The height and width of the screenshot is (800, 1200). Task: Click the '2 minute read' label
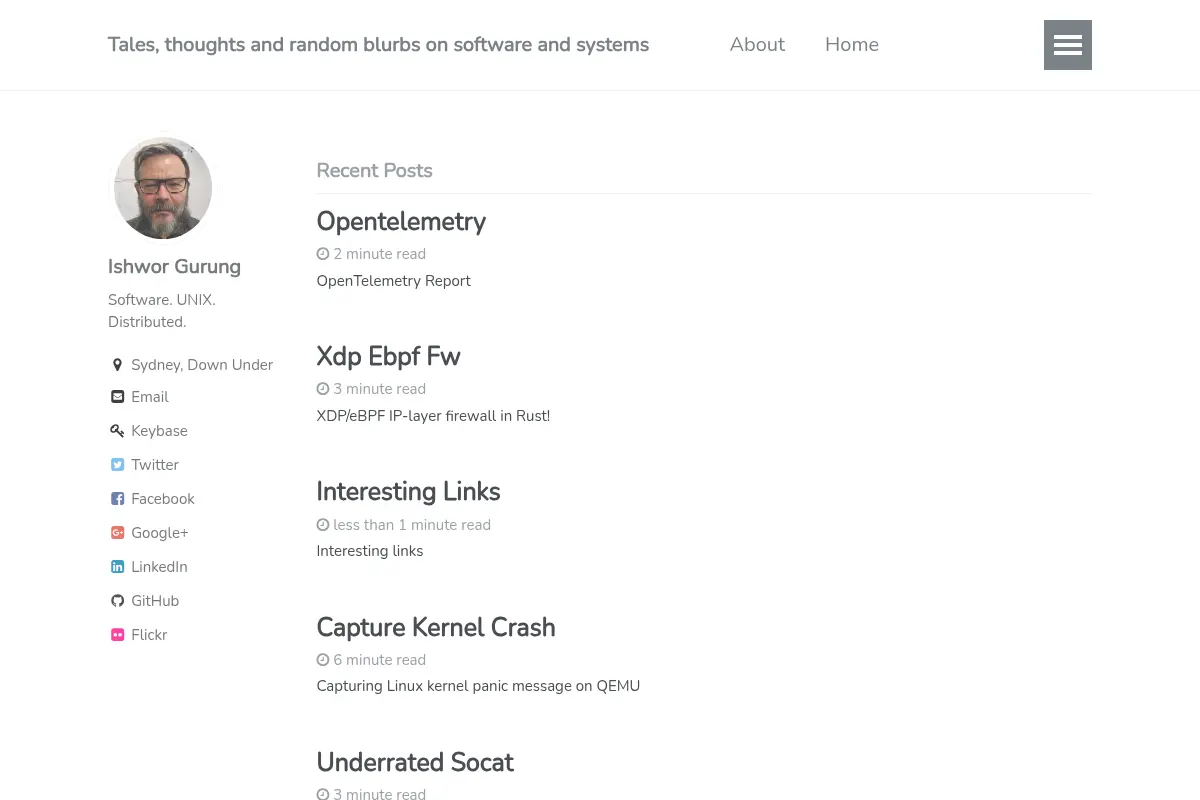pyautogui.click(x=380, y=254)
